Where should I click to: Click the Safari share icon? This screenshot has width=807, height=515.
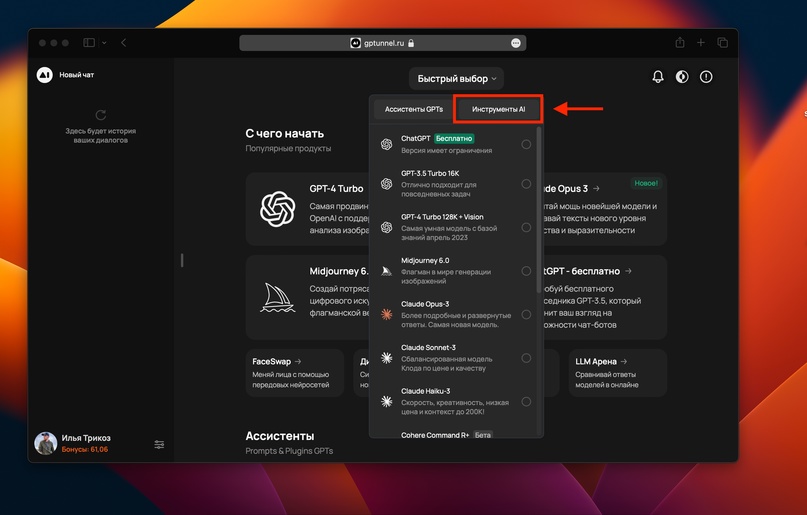pos(680,43)
